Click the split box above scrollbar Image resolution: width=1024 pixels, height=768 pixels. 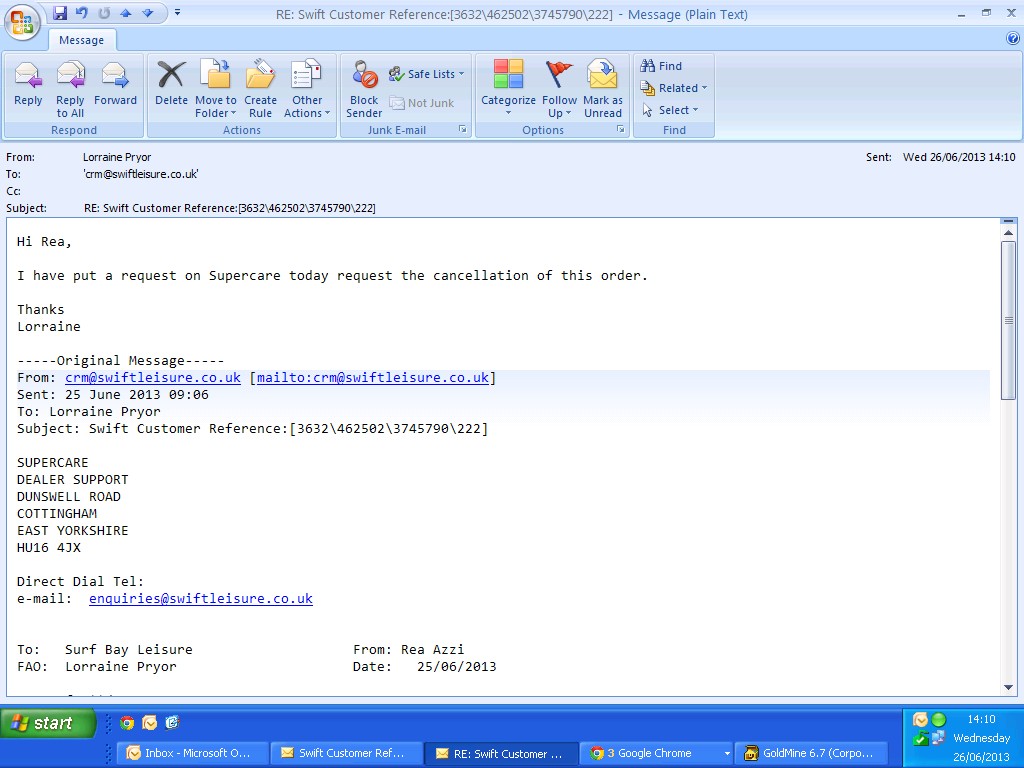[x=1008, y=222]
